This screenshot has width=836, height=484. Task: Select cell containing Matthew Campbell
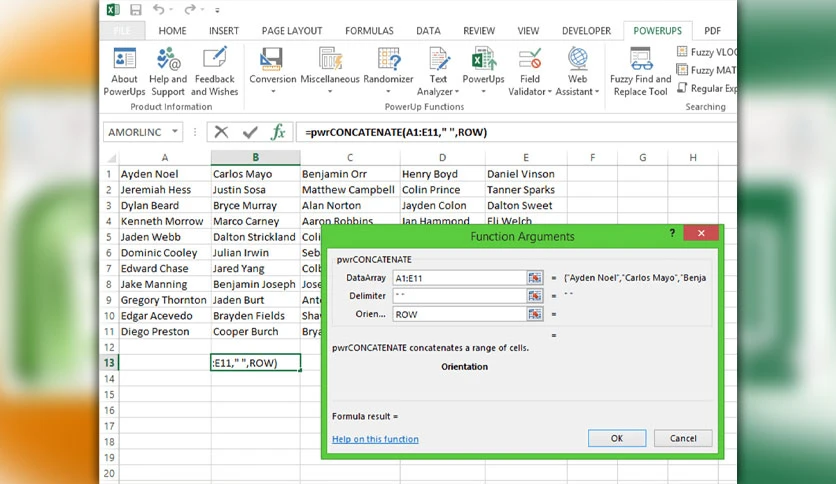point(350,189)
